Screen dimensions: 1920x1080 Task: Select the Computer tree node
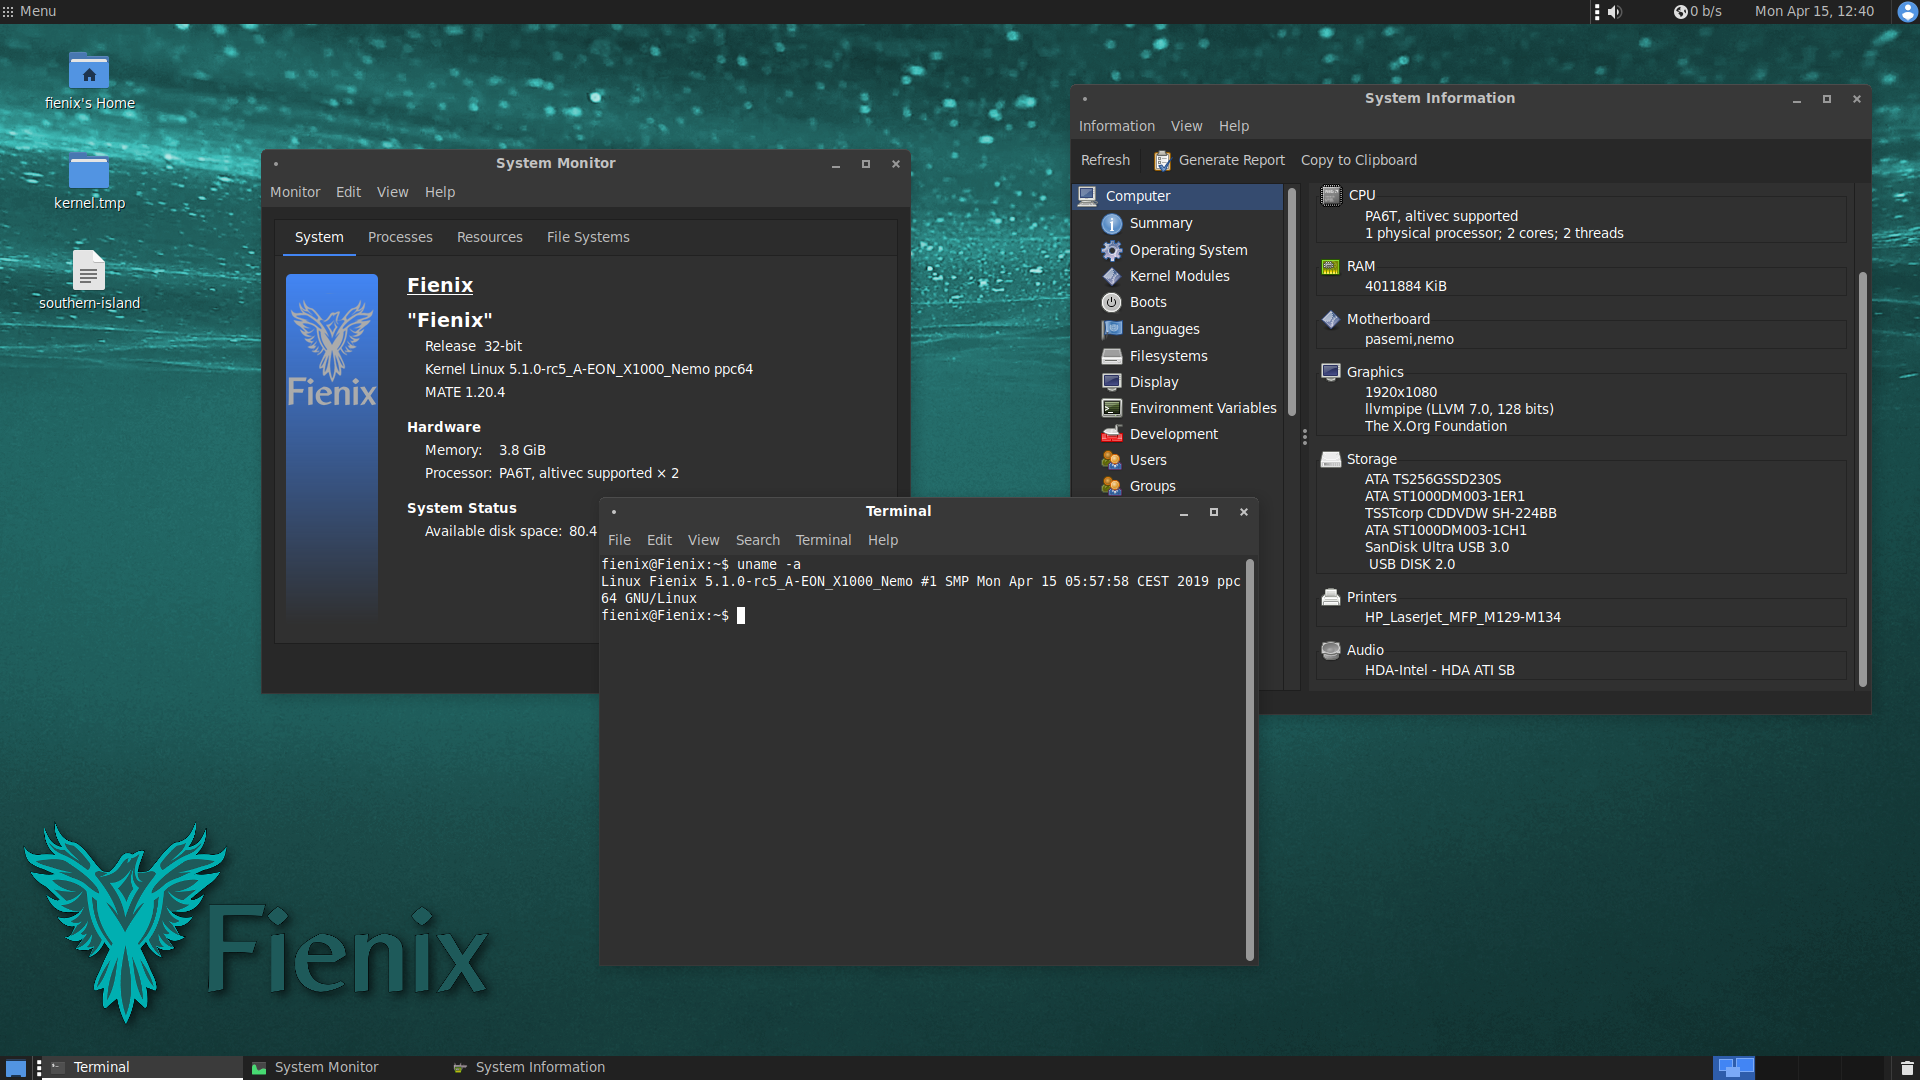pyautogui.click(x=1137, y=196)
